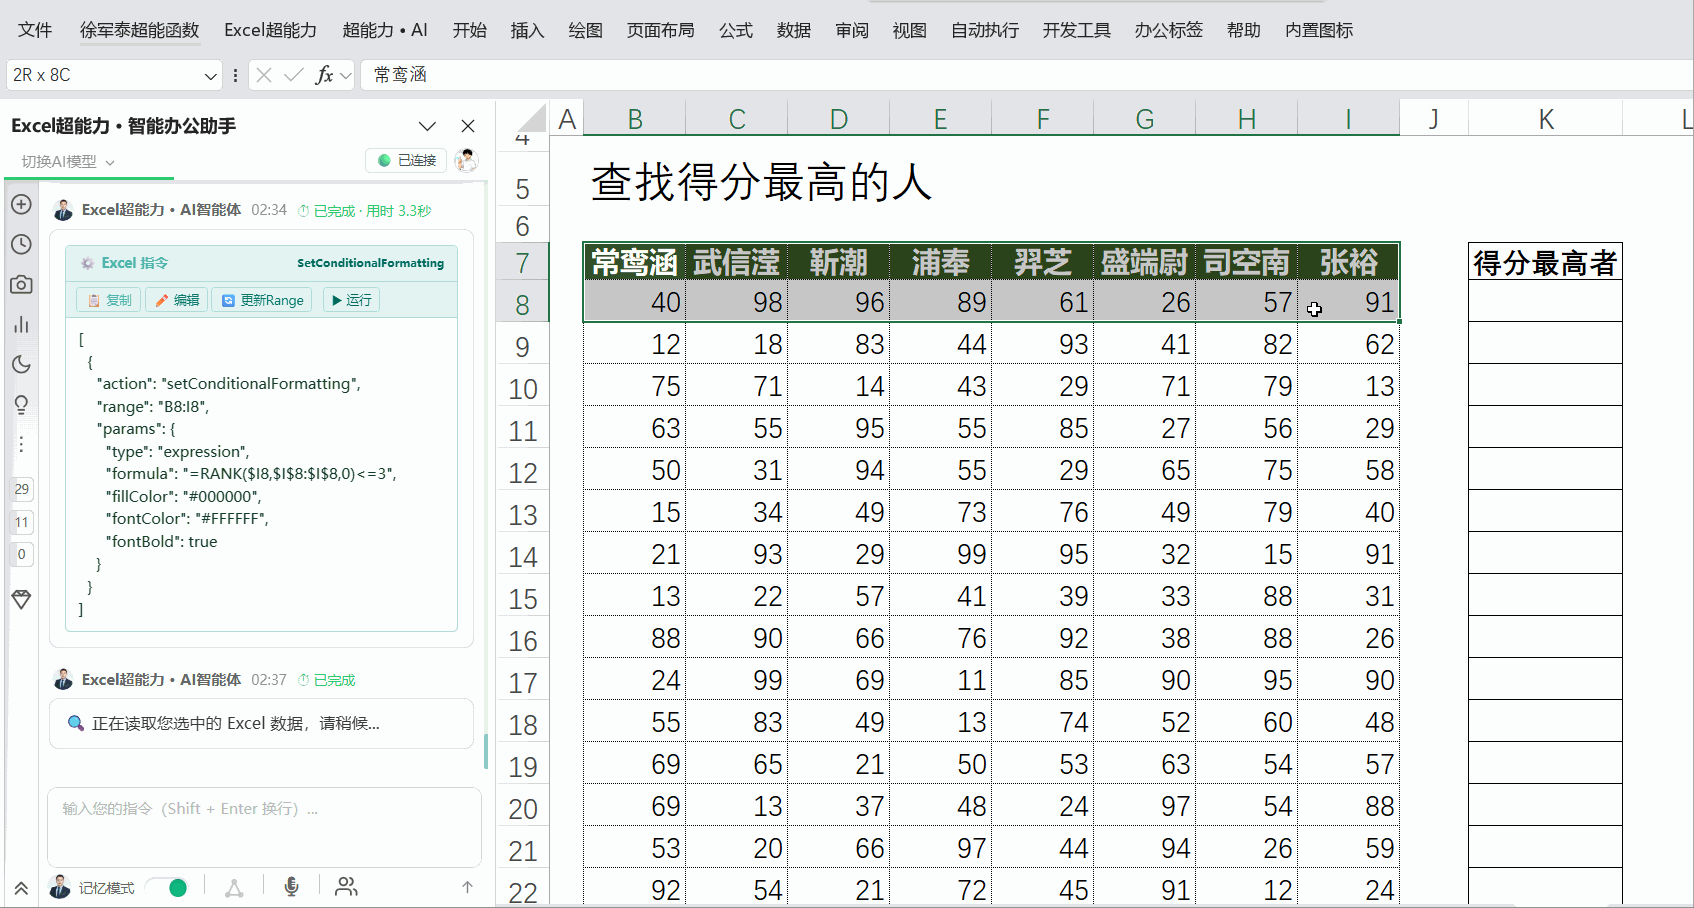Select column J header
The image size is (1694, 908).
click(1434, 119)
